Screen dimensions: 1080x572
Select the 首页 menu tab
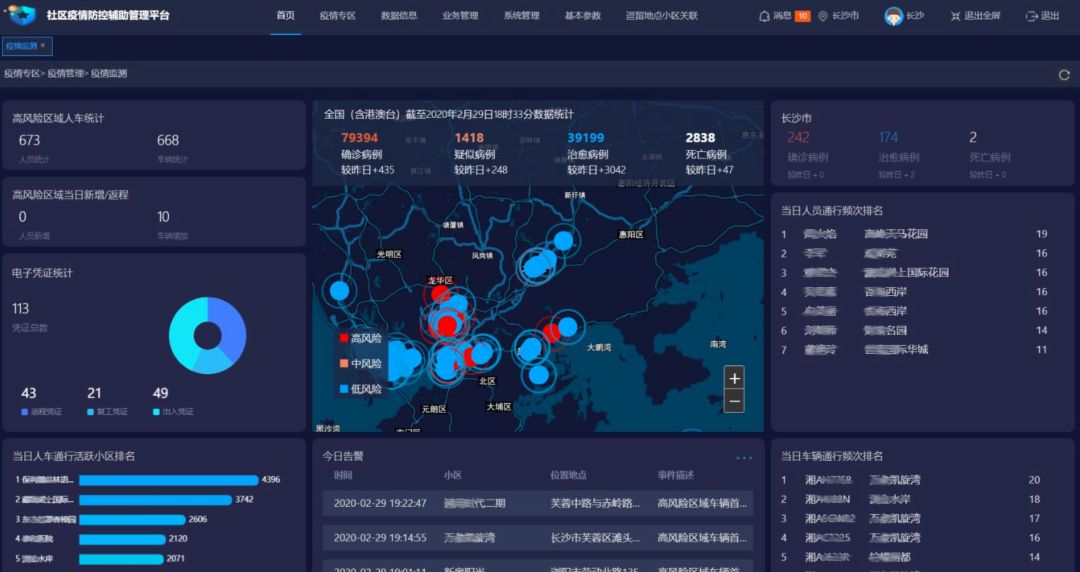click(x=285, y=15)
